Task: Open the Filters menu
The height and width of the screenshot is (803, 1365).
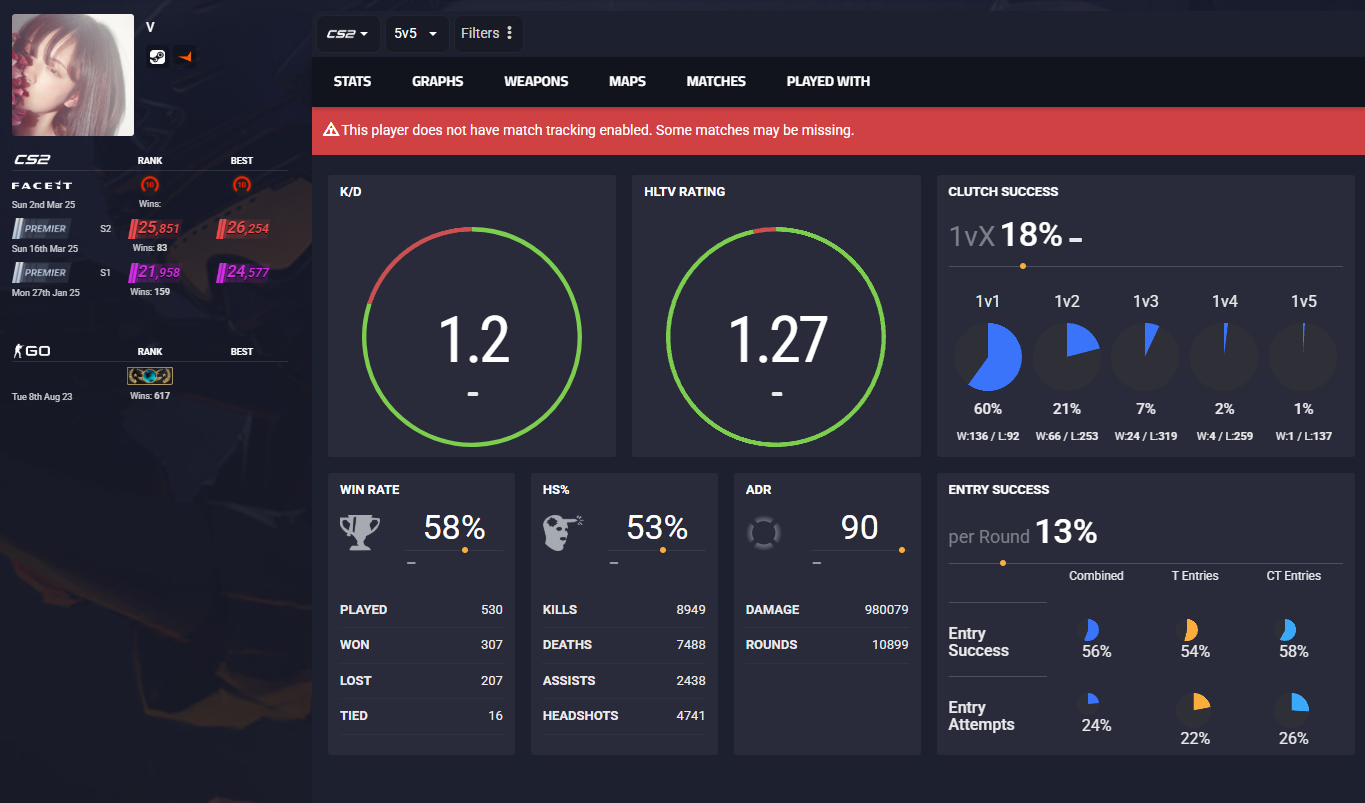Action: (x=488, y=33)
